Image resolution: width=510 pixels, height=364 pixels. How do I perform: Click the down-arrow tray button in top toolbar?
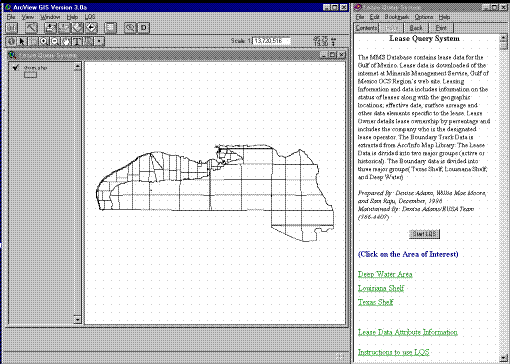pyautogui.click(x=50, y=28)
